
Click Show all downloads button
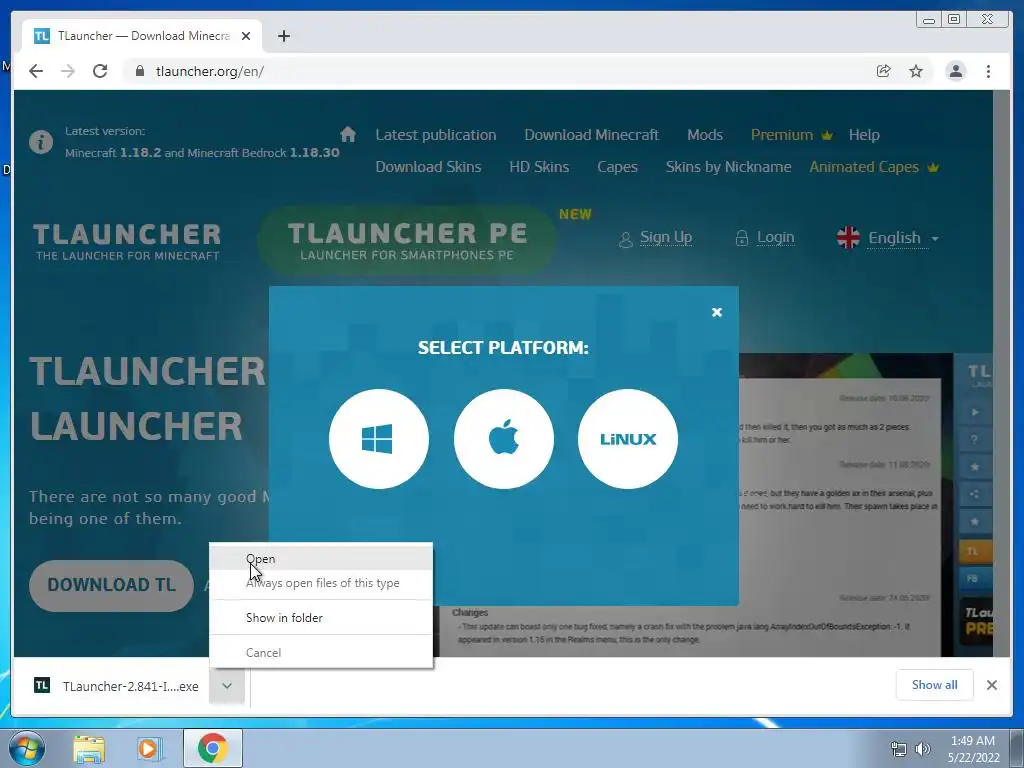pos(935,684)
